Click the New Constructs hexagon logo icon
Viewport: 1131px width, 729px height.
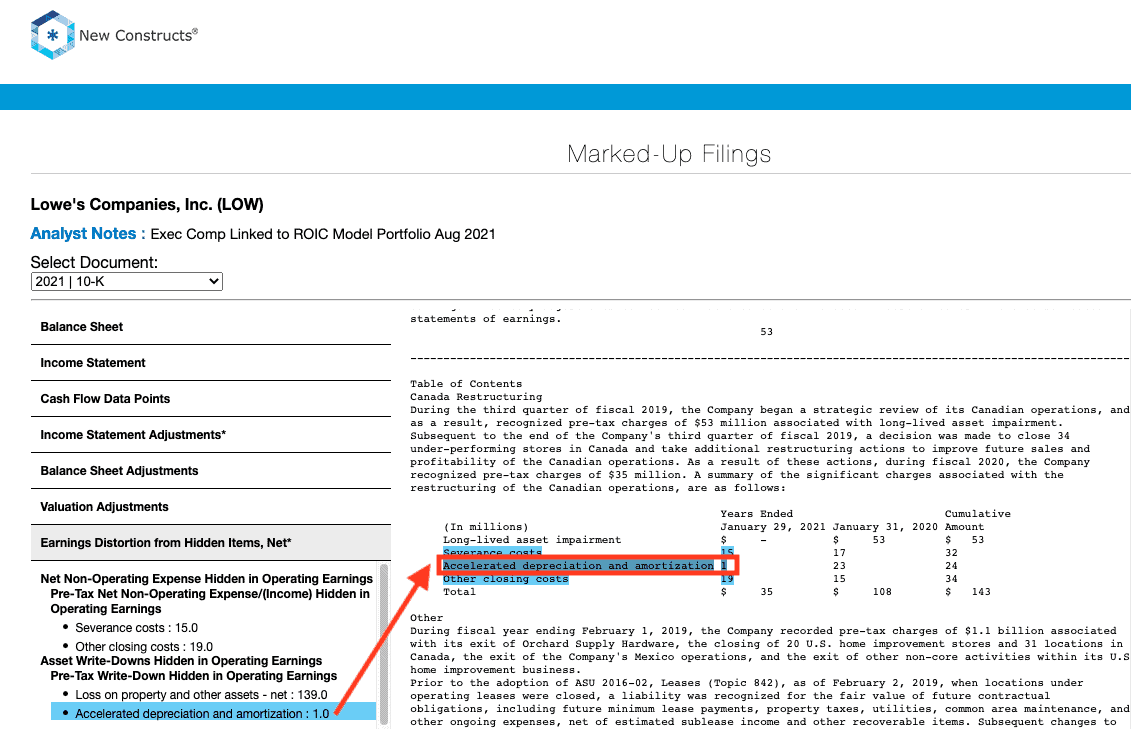coord(53,35)
